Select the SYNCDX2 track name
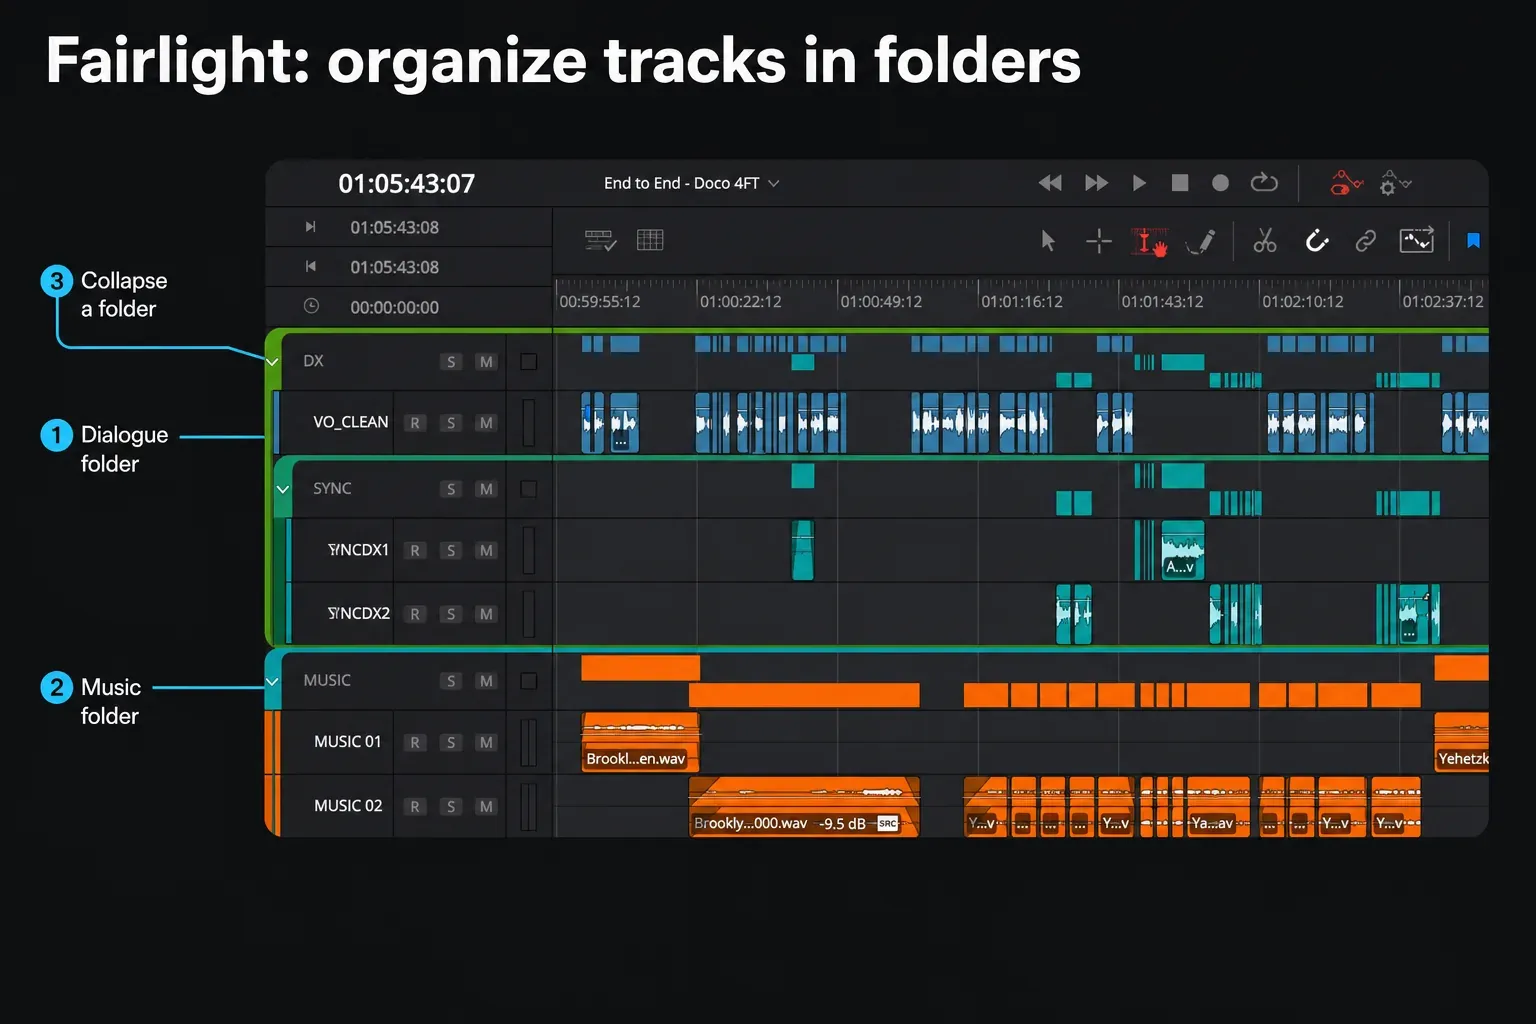This screenshot has width=1536, height=1024. [x=359, y=613]
